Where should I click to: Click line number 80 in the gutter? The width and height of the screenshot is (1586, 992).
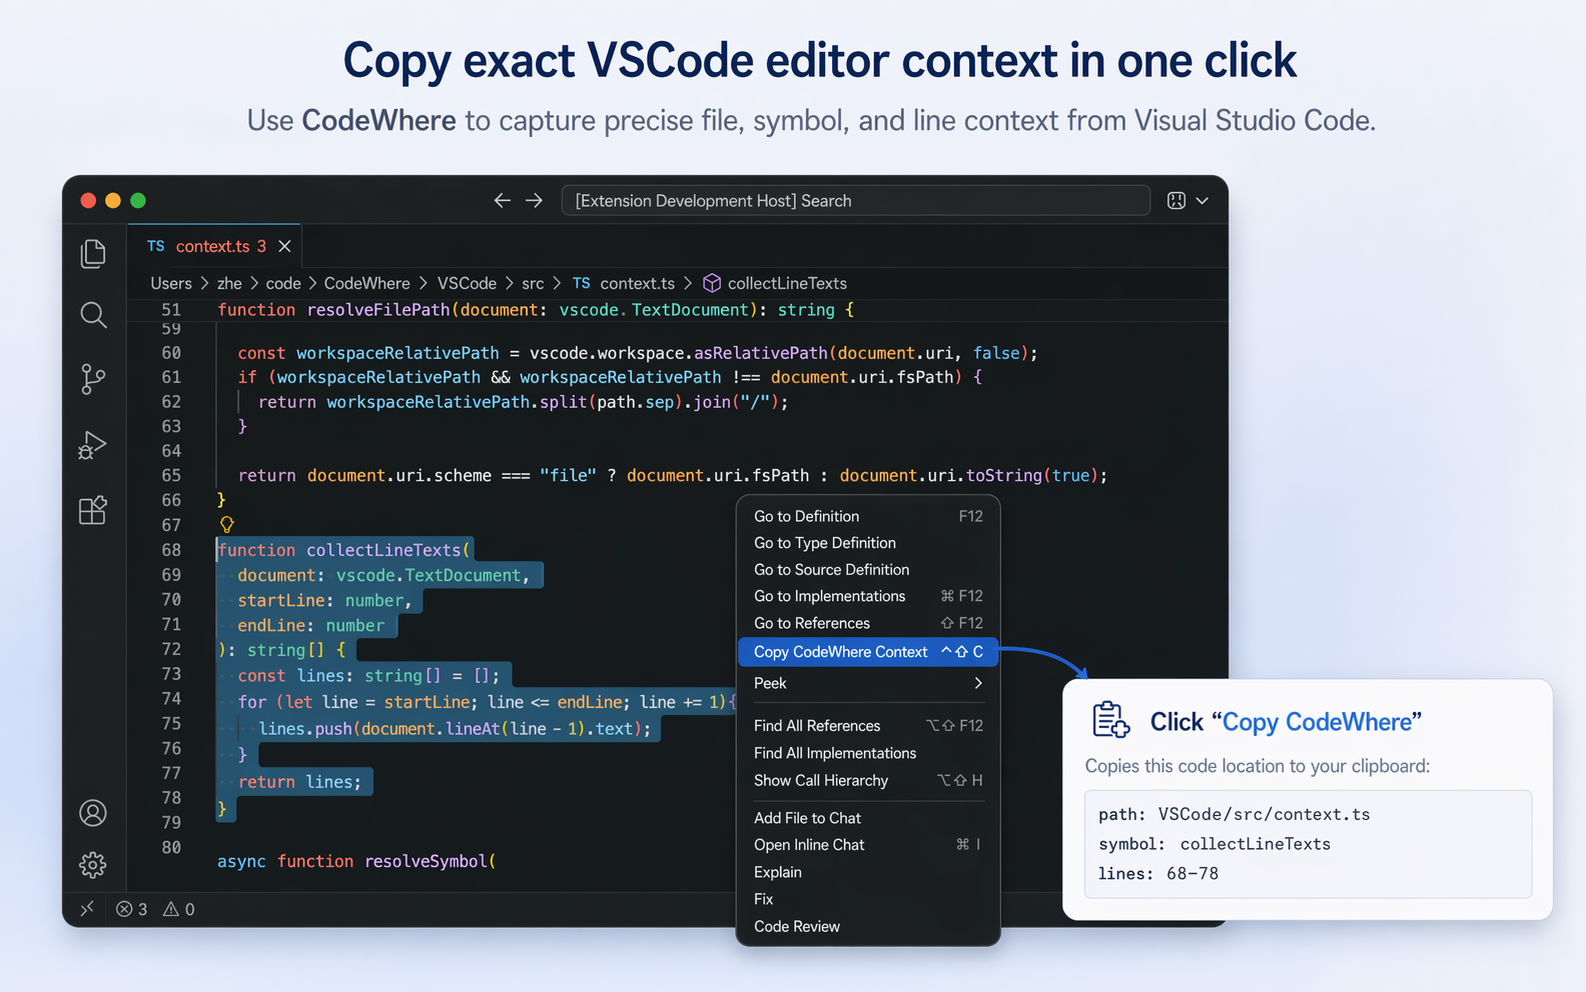[x=172, y=847]
